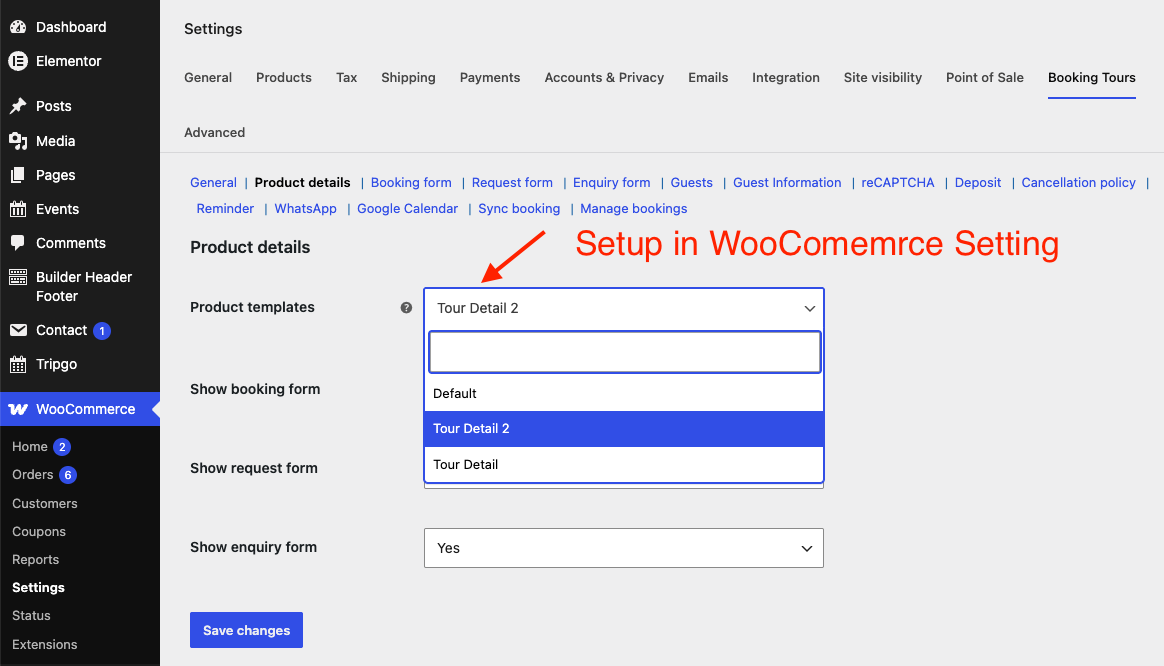The image size is (1164, 666).
Task: Open the Cancellation policy link
Action: (1078, 183)
